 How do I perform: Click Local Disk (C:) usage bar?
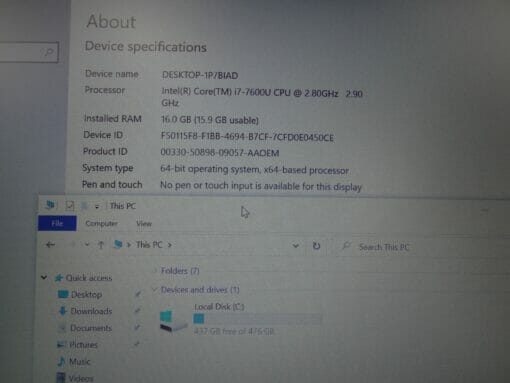point(257,319)
